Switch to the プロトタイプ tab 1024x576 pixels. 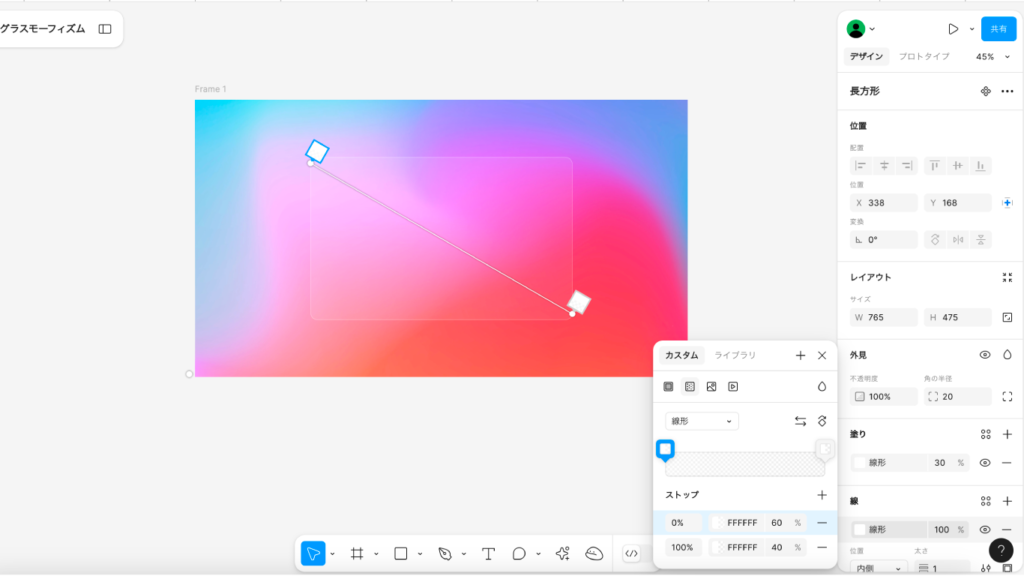click(x=924, y=57)
